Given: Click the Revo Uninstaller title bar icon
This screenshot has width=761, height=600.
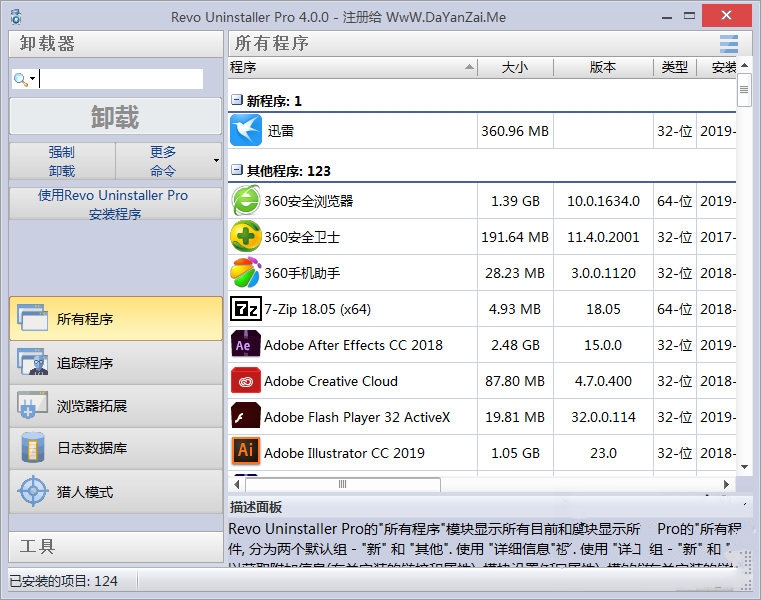Looking at the screenshot, I should point(16,17).
